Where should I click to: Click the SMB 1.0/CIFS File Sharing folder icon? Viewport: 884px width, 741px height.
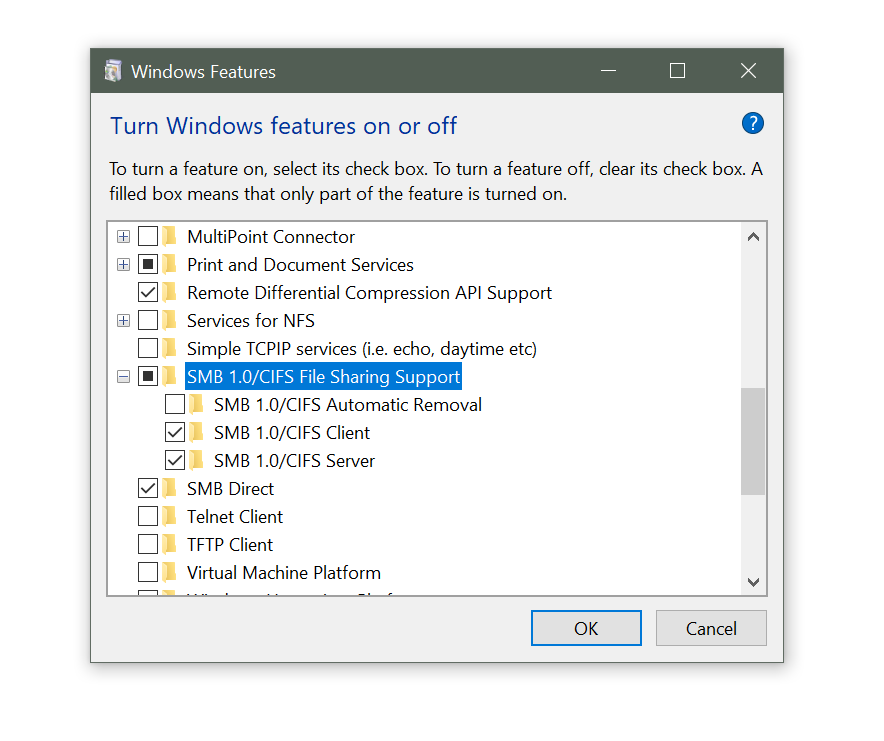[x=170, y=376]
